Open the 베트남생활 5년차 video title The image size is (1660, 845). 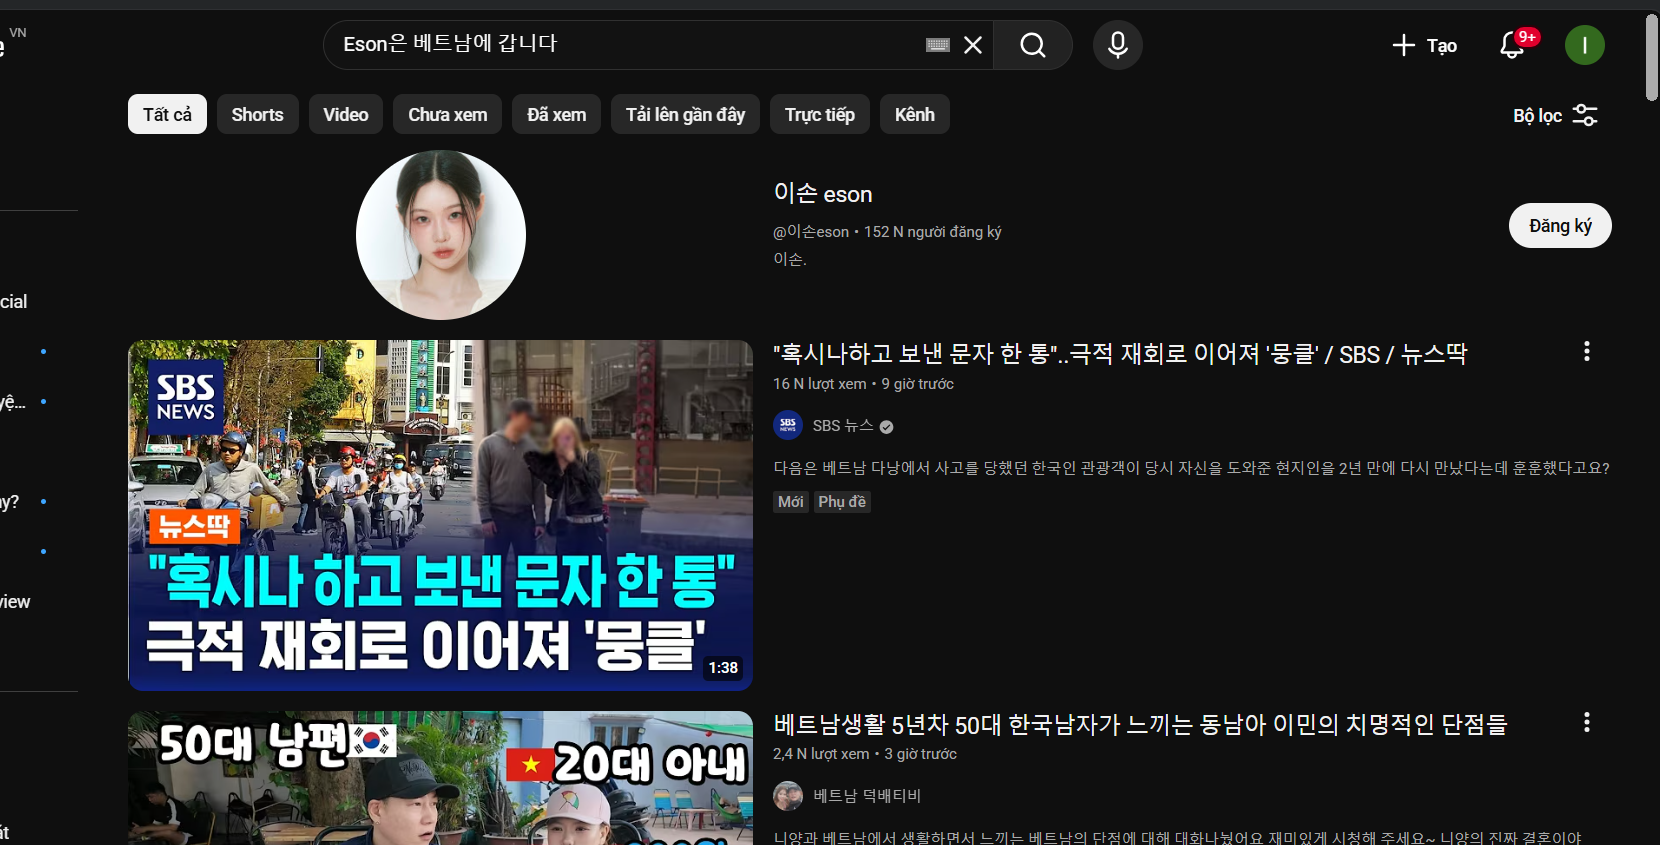(x=1140, y=724)
